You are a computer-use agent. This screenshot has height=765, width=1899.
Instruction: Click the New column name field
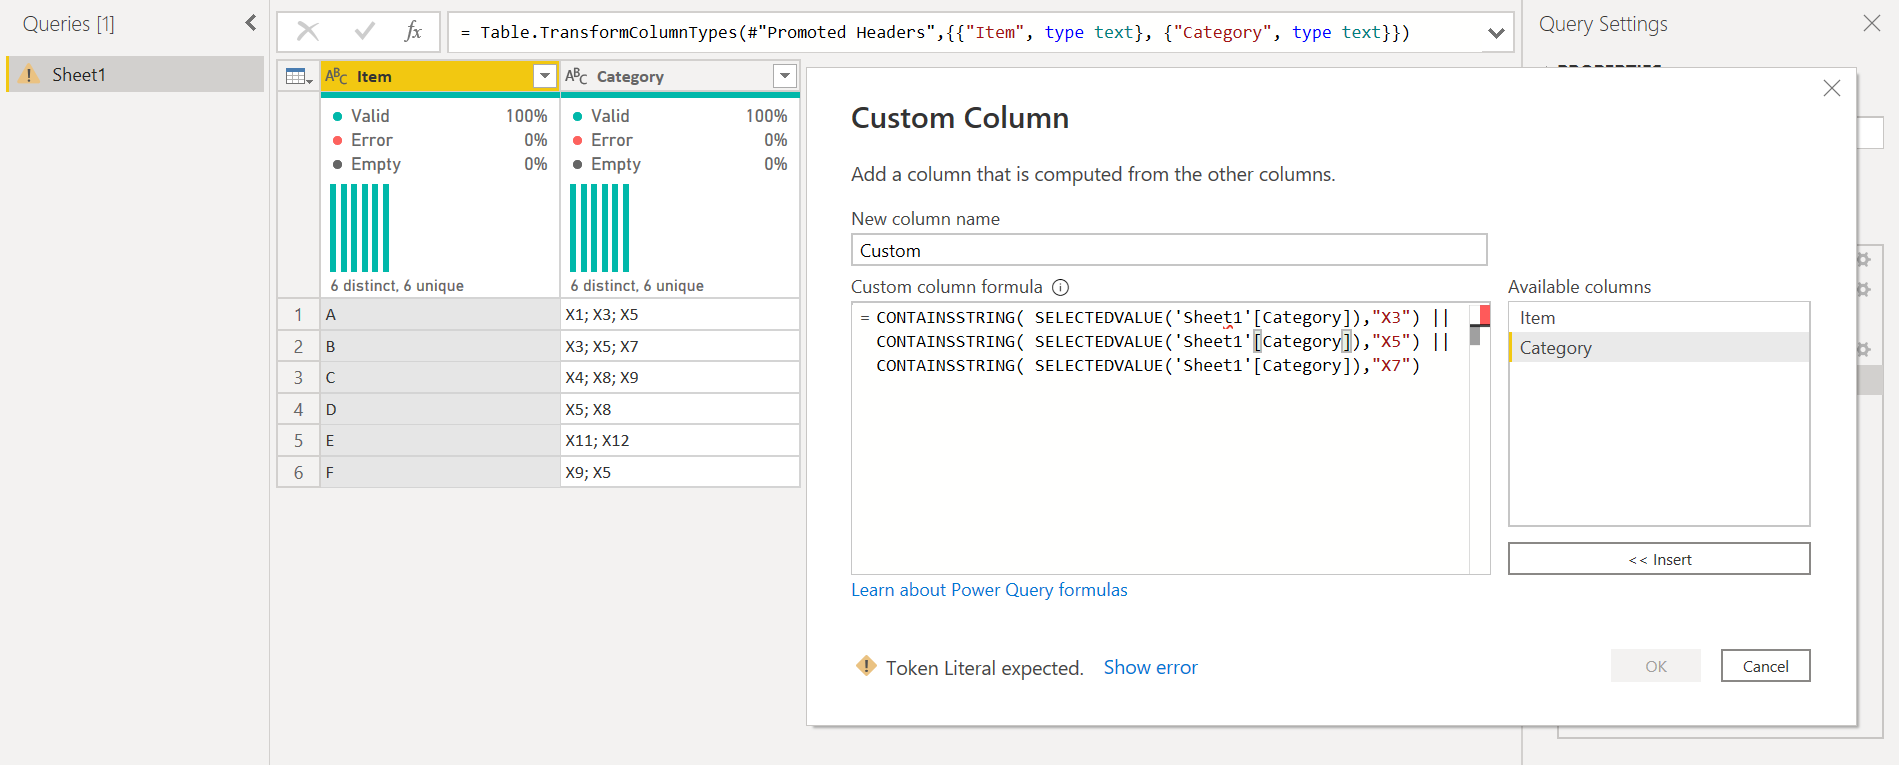coord(1169,250)
